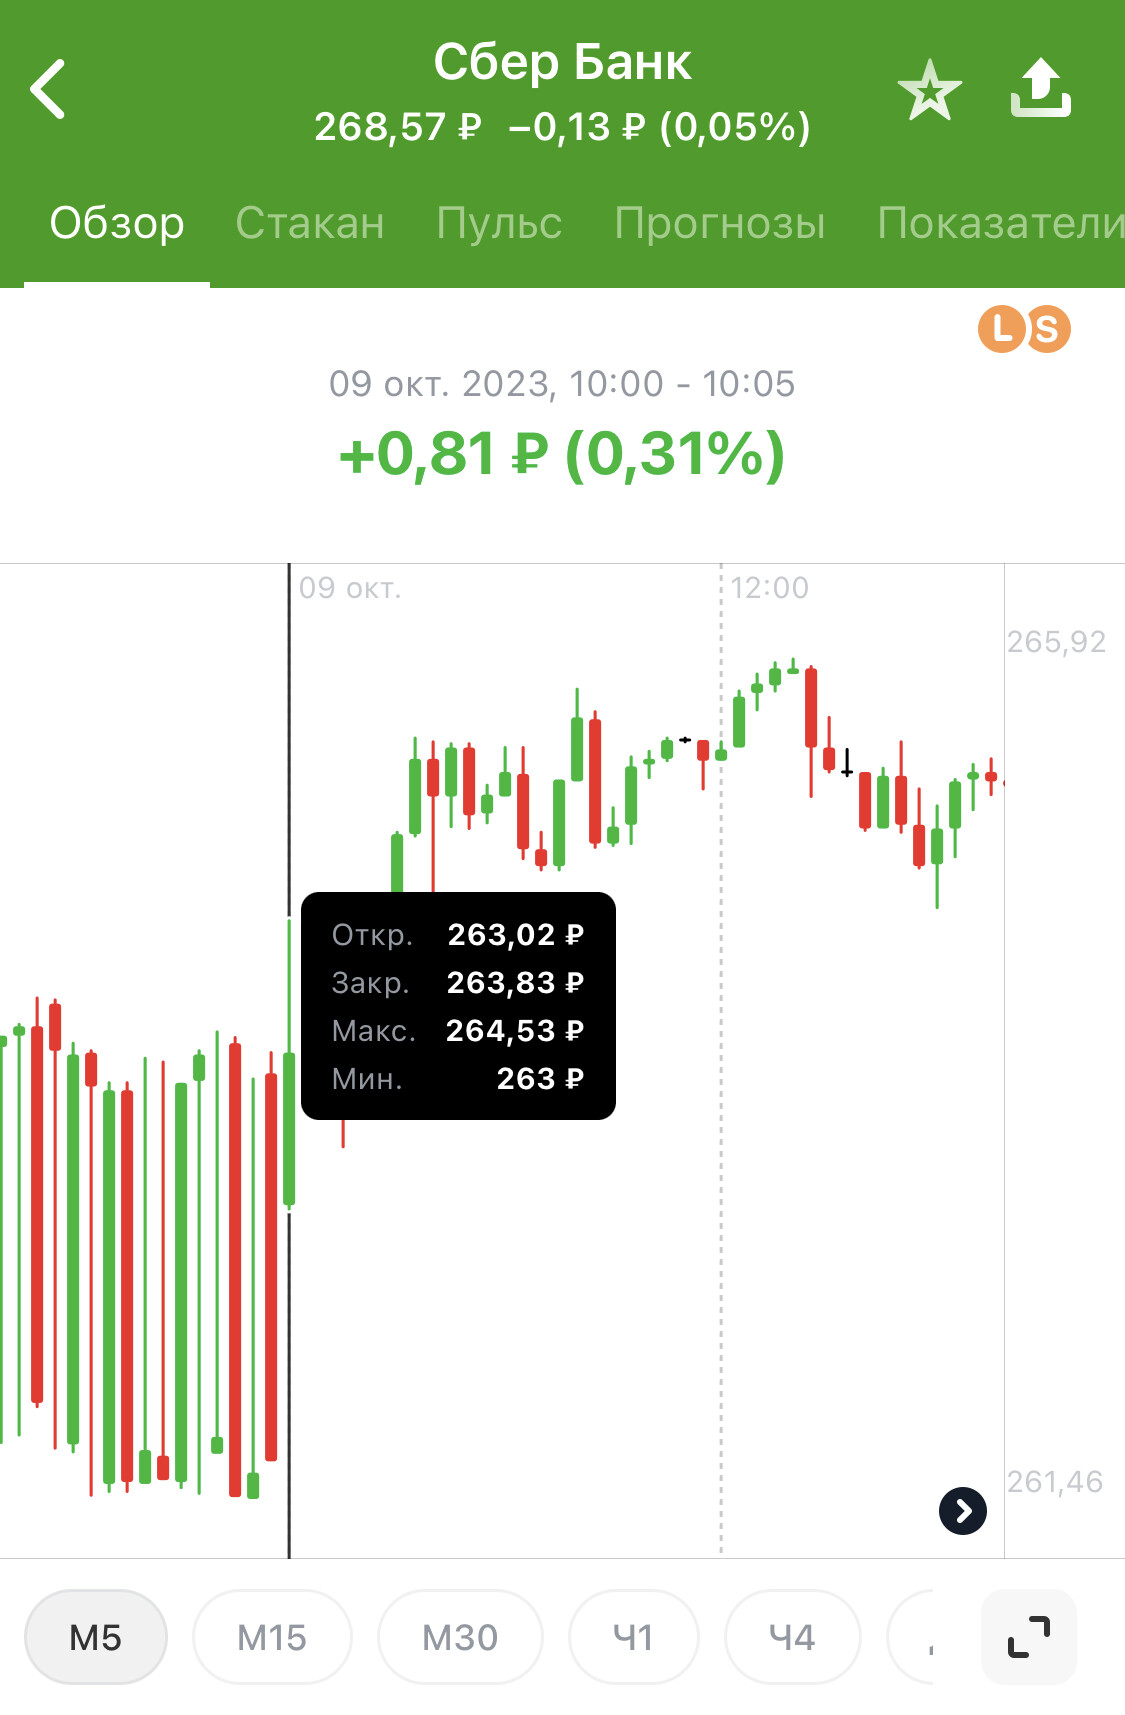Viewport: 1125px width, 1715px height.
Task: Go to the Показатели tab
Action: (1001, 223)
